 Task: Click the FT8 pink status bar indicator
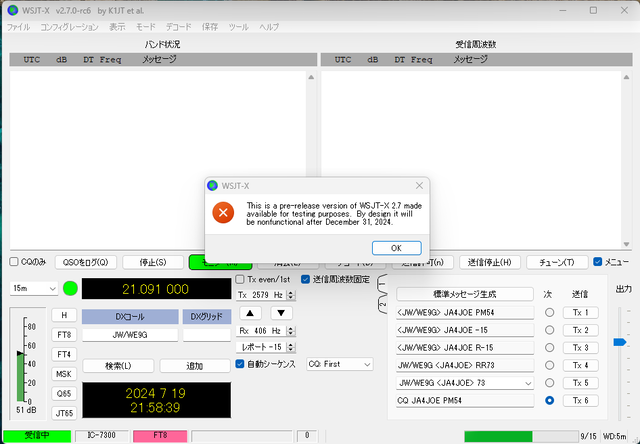point(160,435)
